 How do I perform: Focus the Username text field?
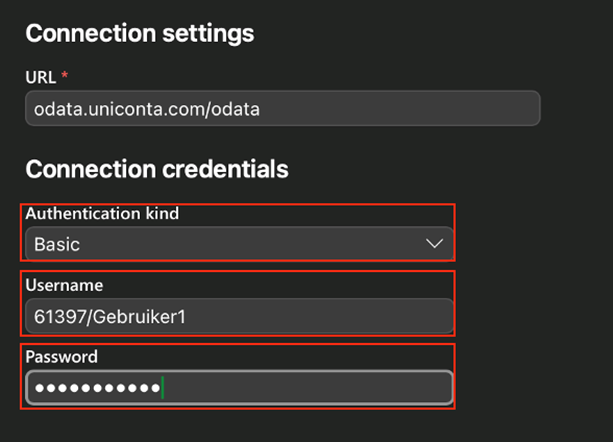[x=238, y=316]
